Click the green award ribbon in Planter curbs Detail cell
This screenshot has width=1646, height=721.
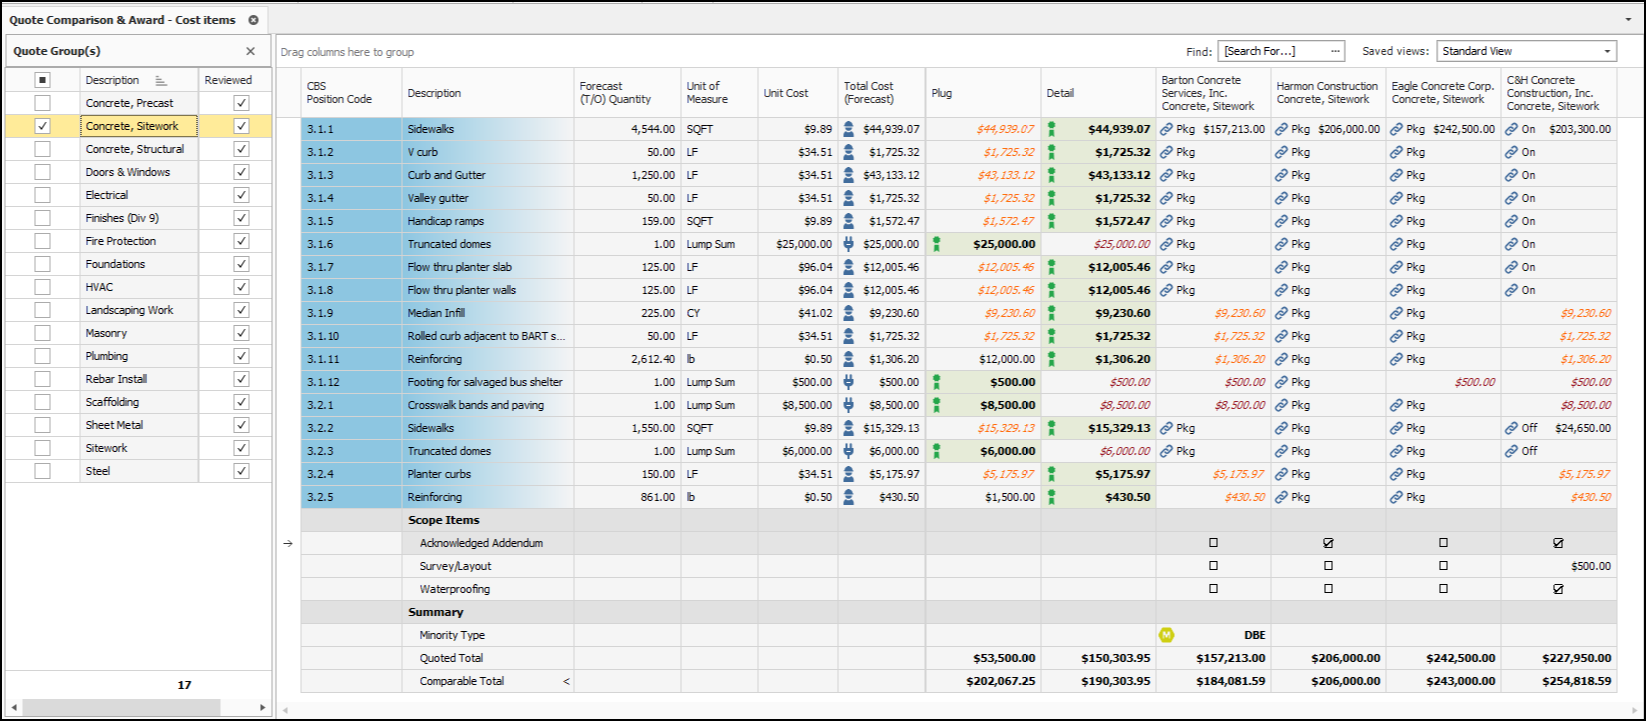1051,474
